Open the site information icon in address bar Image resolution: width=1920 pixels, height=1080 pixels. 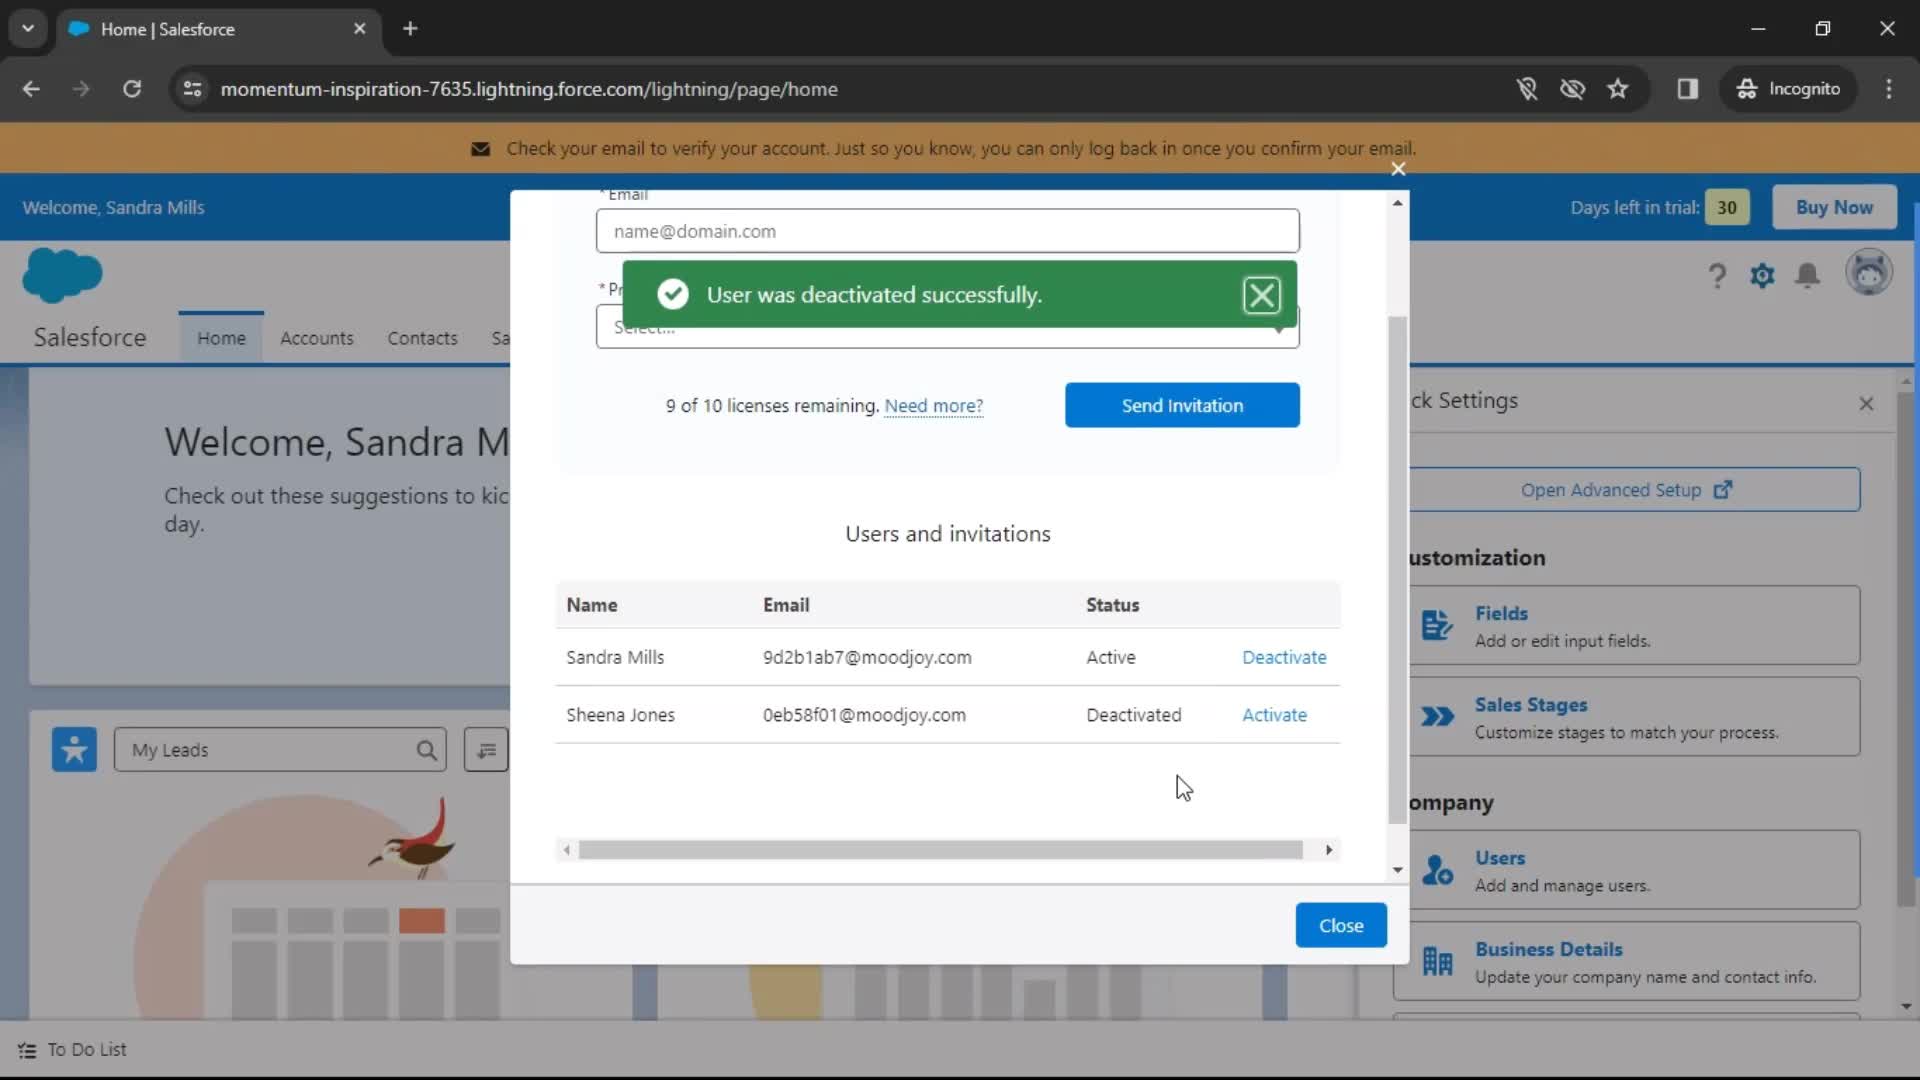(192, 89)
